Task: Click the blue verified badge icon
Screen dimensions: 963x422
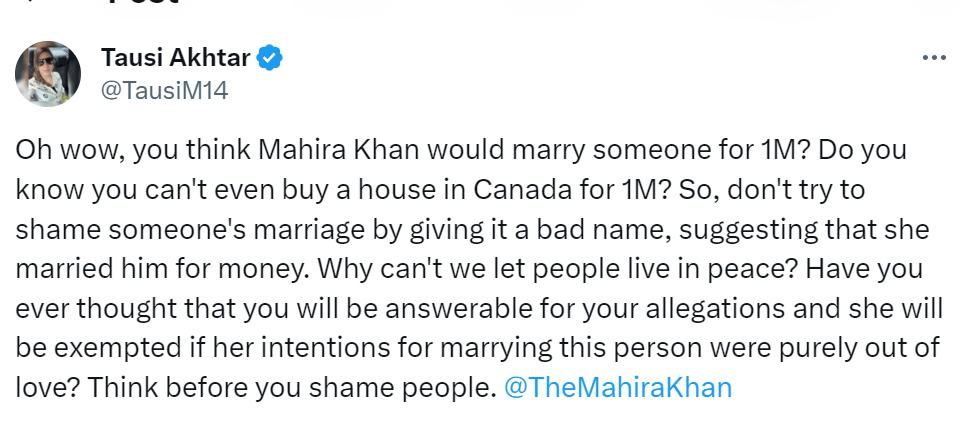Action: click(x=270, y=58)
